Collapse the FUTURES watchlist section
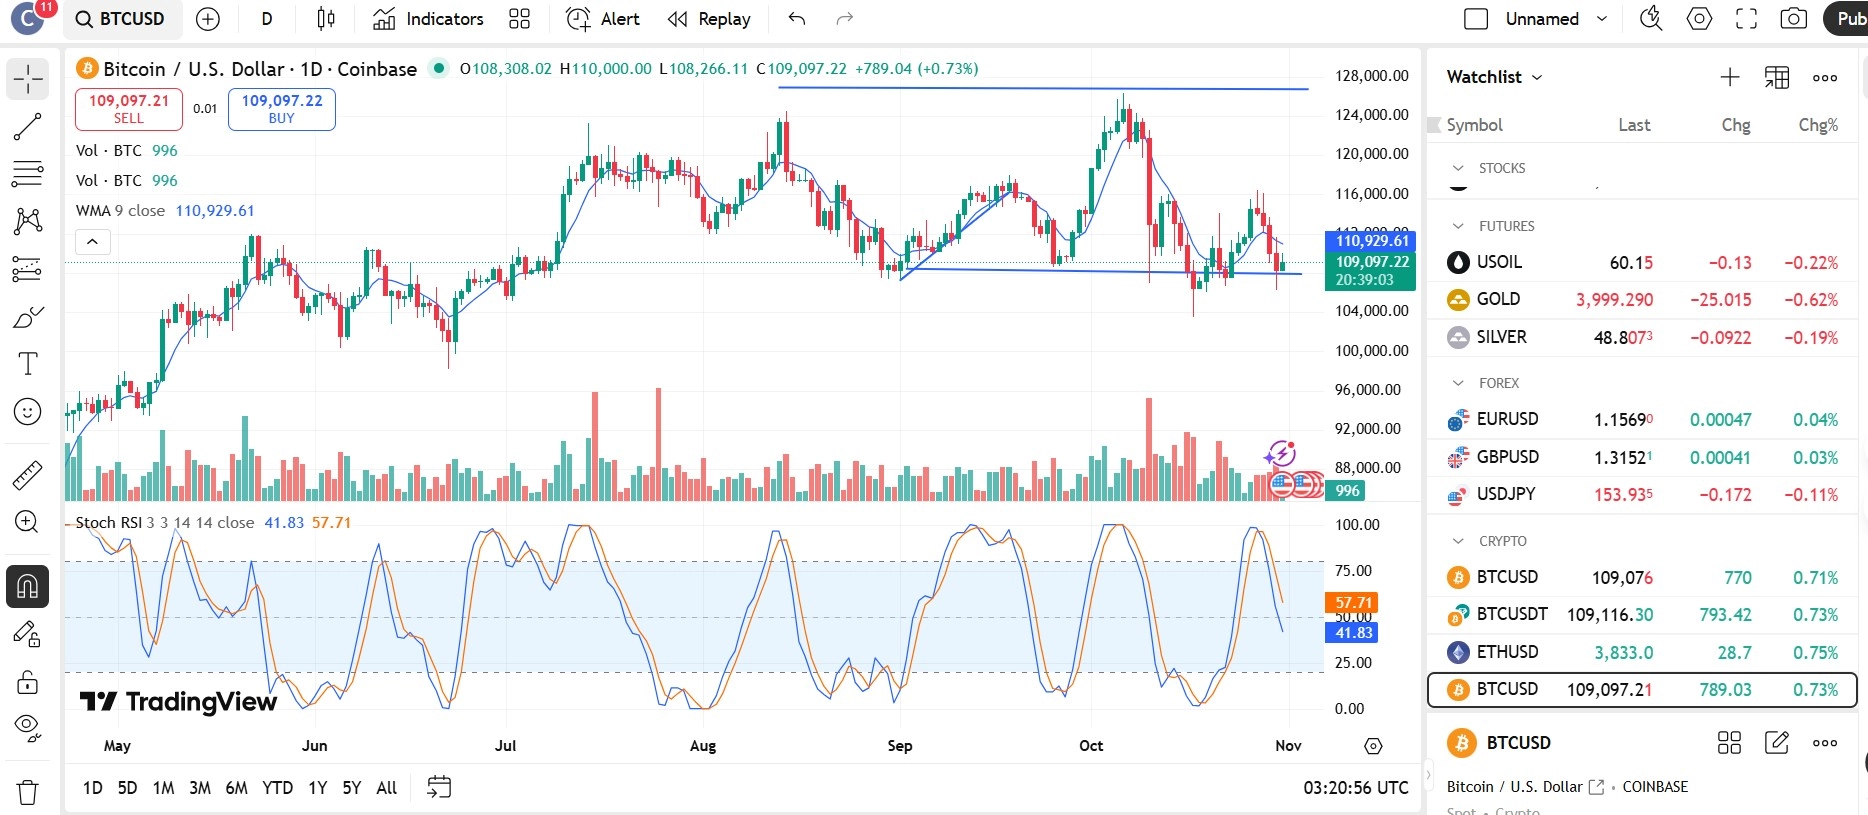1868x815 pixels. [1458, 226]
